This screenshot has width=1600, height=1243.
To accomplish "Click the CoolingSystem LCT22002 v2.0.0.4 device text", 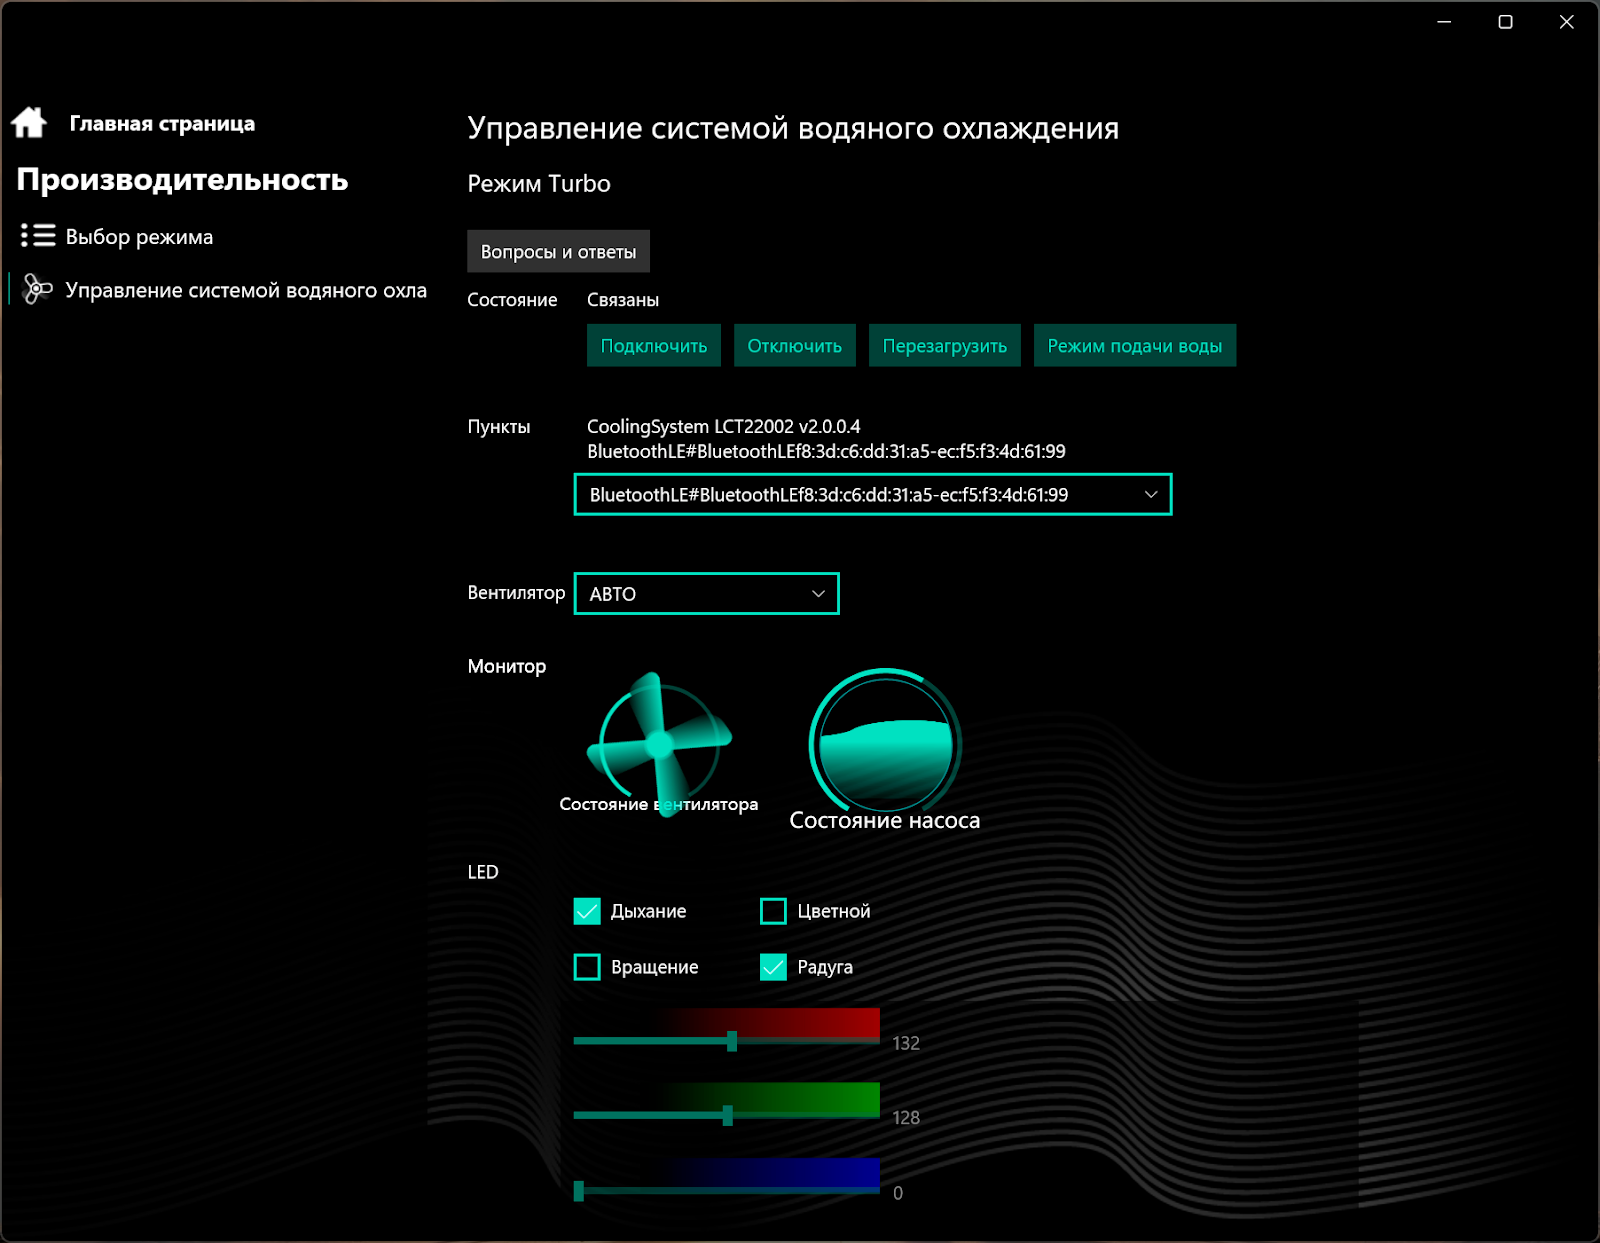I will coord(723,426).
